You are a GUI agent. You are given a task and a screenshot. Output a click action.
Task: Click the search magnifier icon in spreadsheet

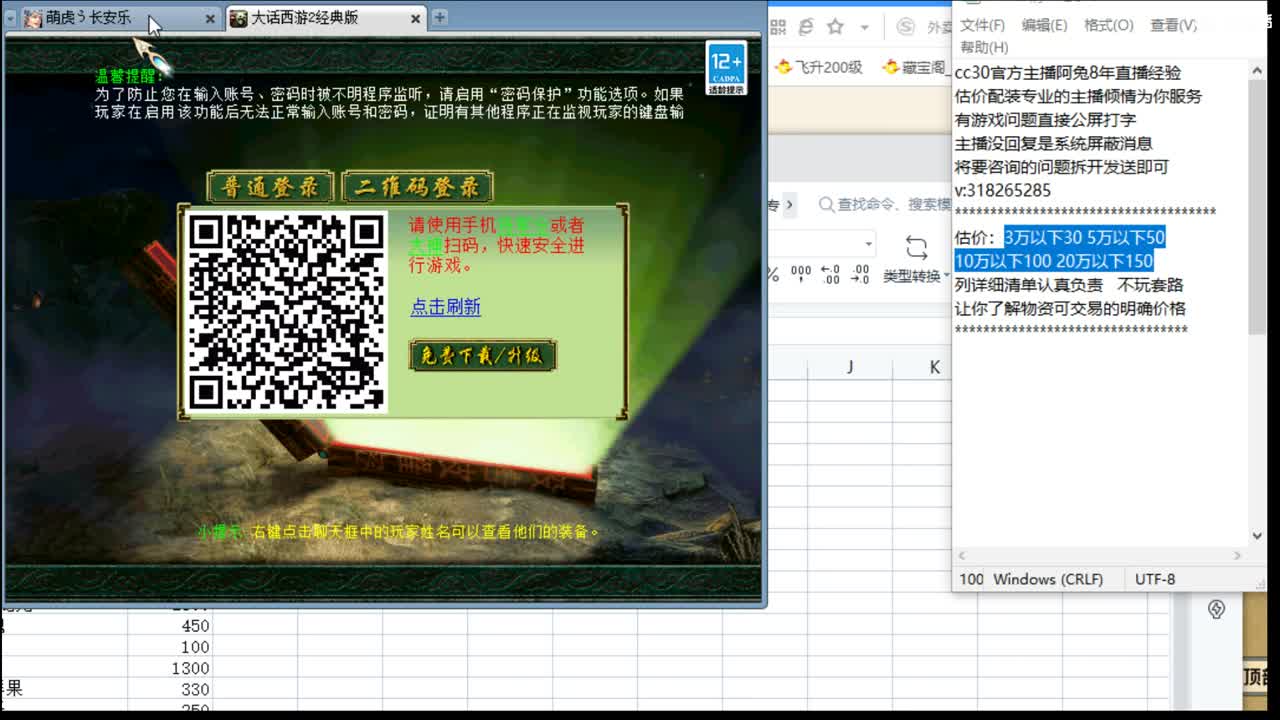[826, 205]
